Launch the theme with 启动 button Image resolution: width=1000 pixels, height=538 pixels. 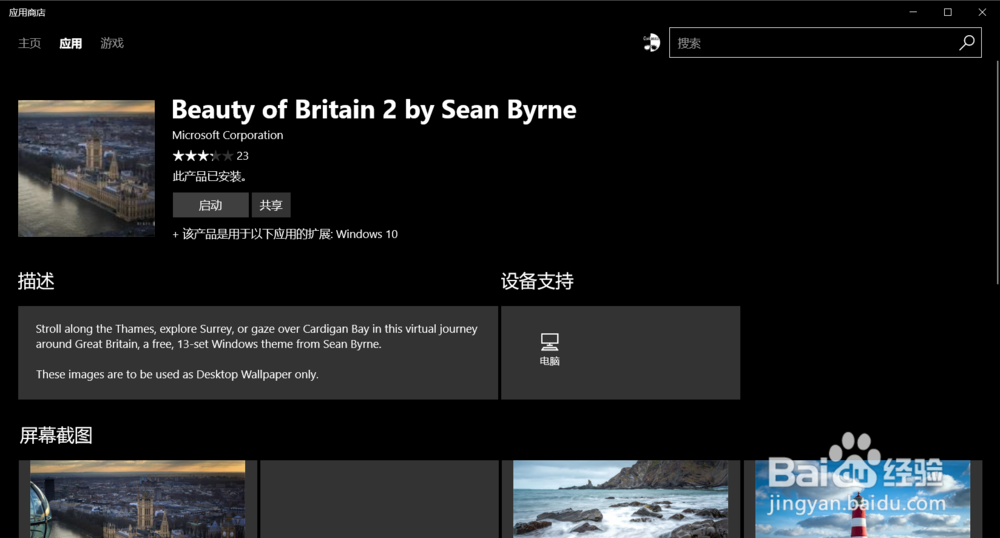tap(210, 205)
